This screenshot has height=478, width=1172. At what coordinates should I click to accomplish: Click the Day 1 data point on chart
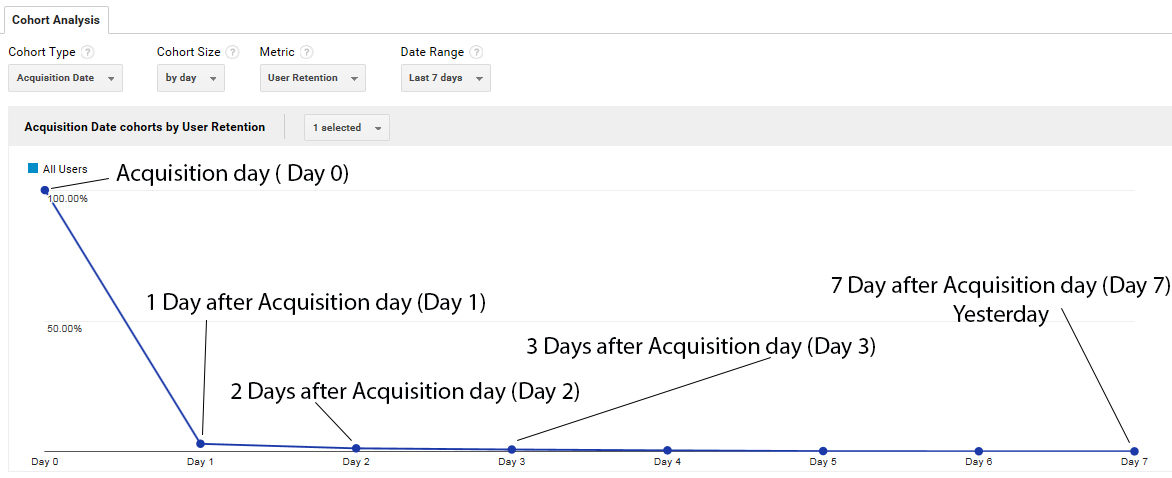coord(200,444)
